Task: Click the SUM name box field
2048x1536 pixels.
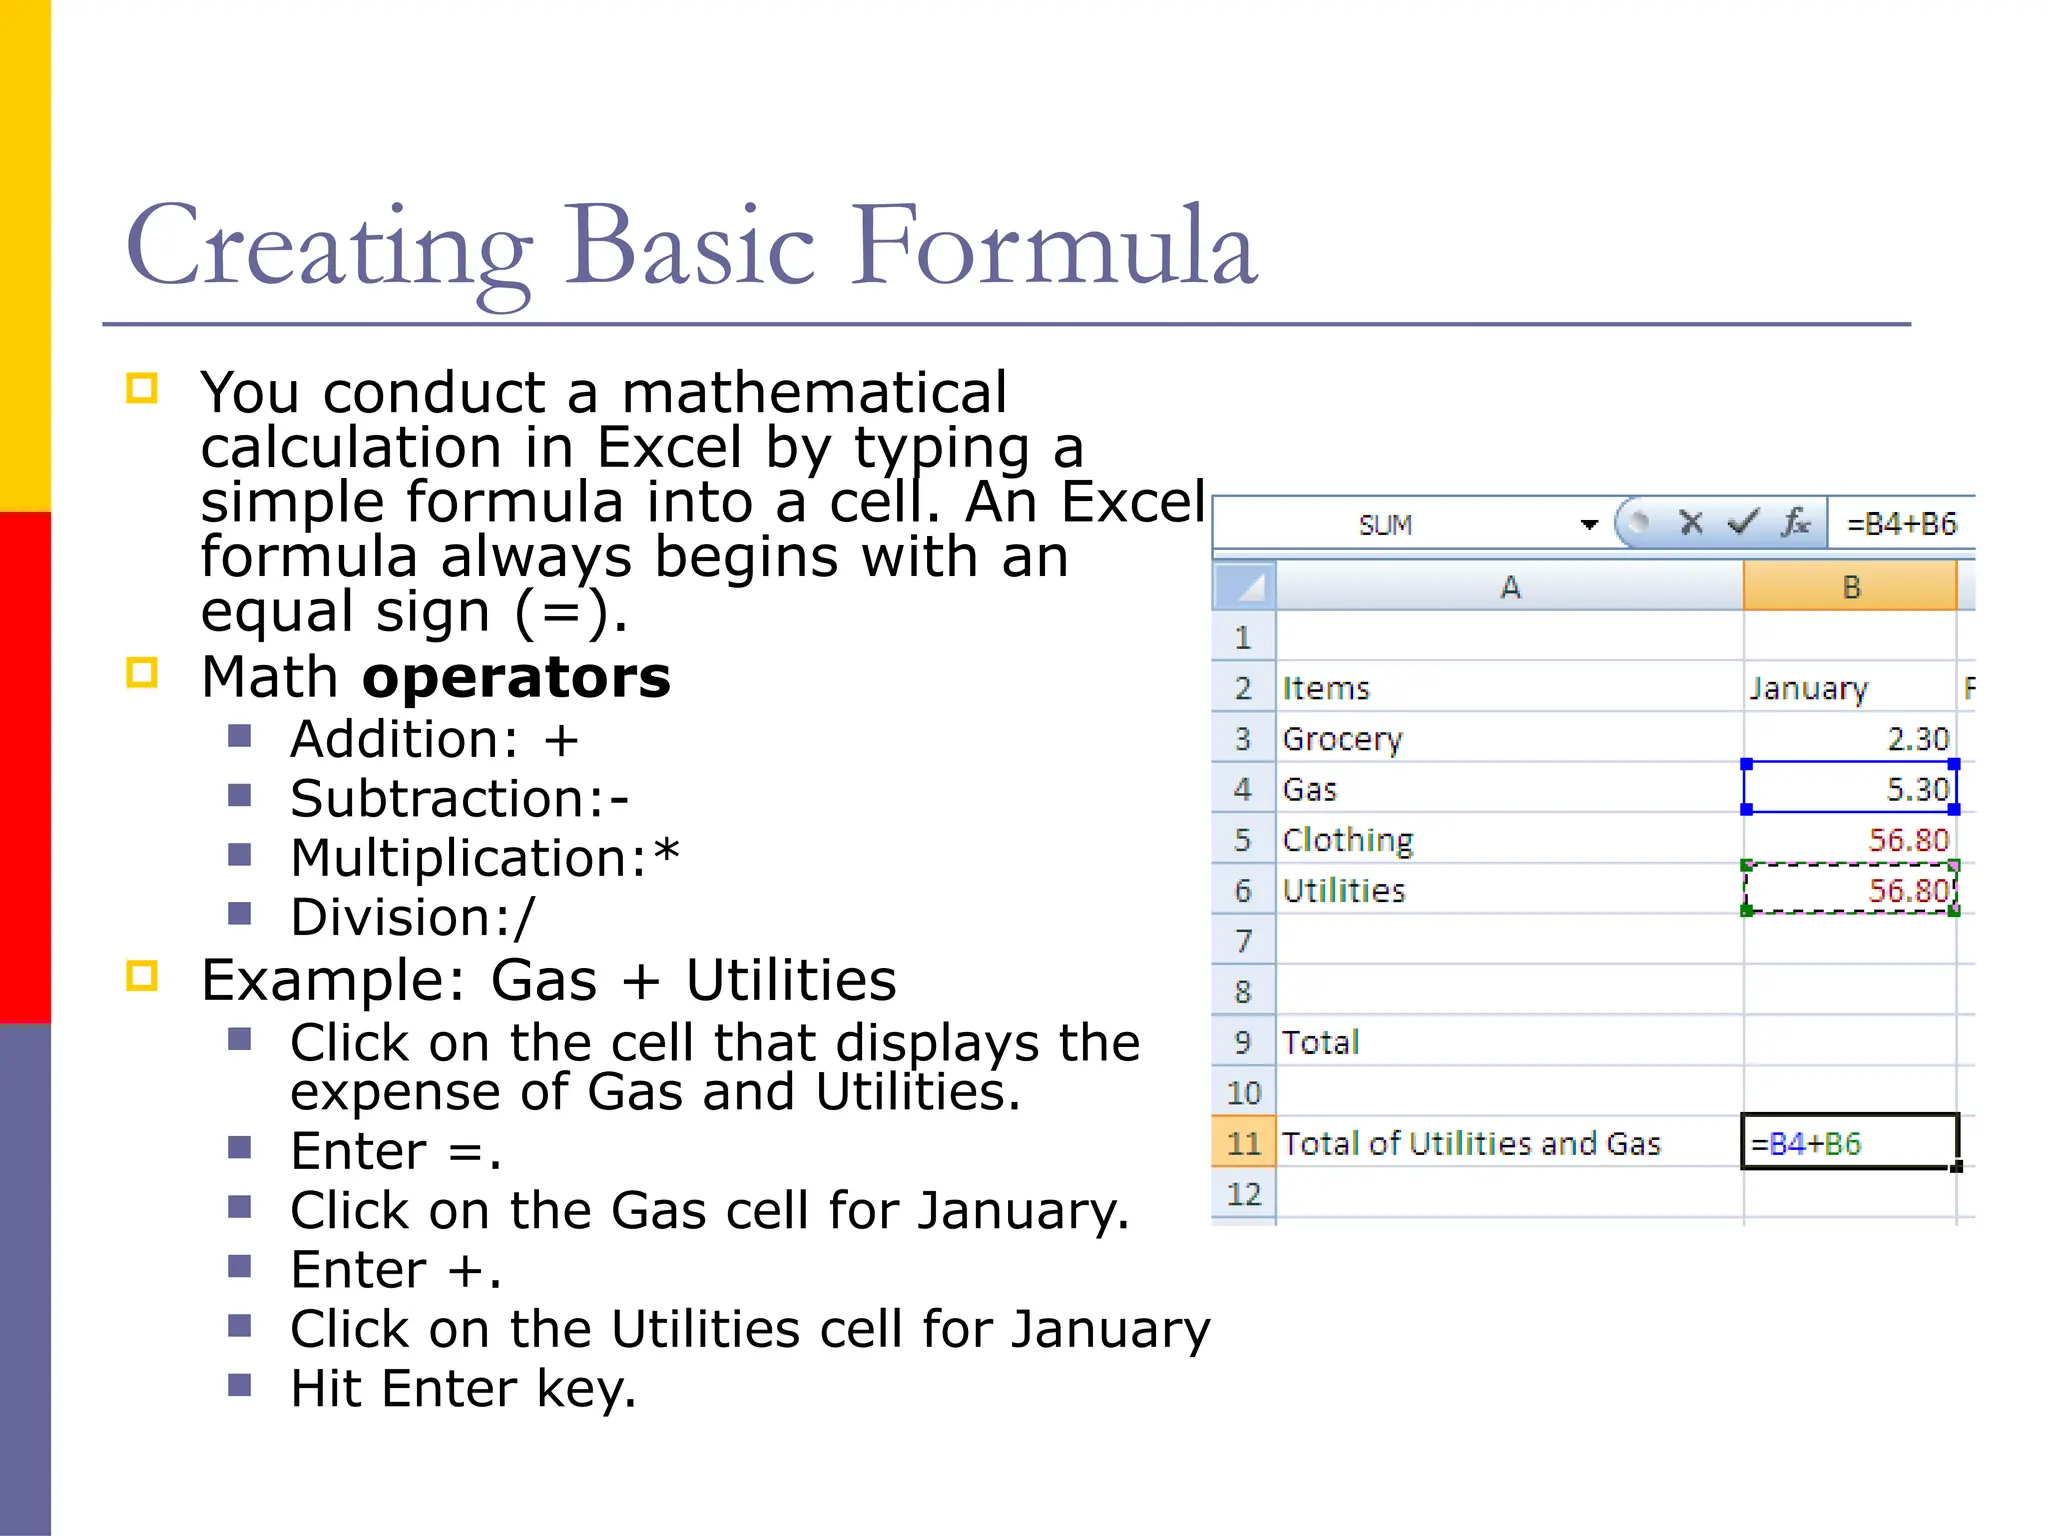Action: 1385,525
